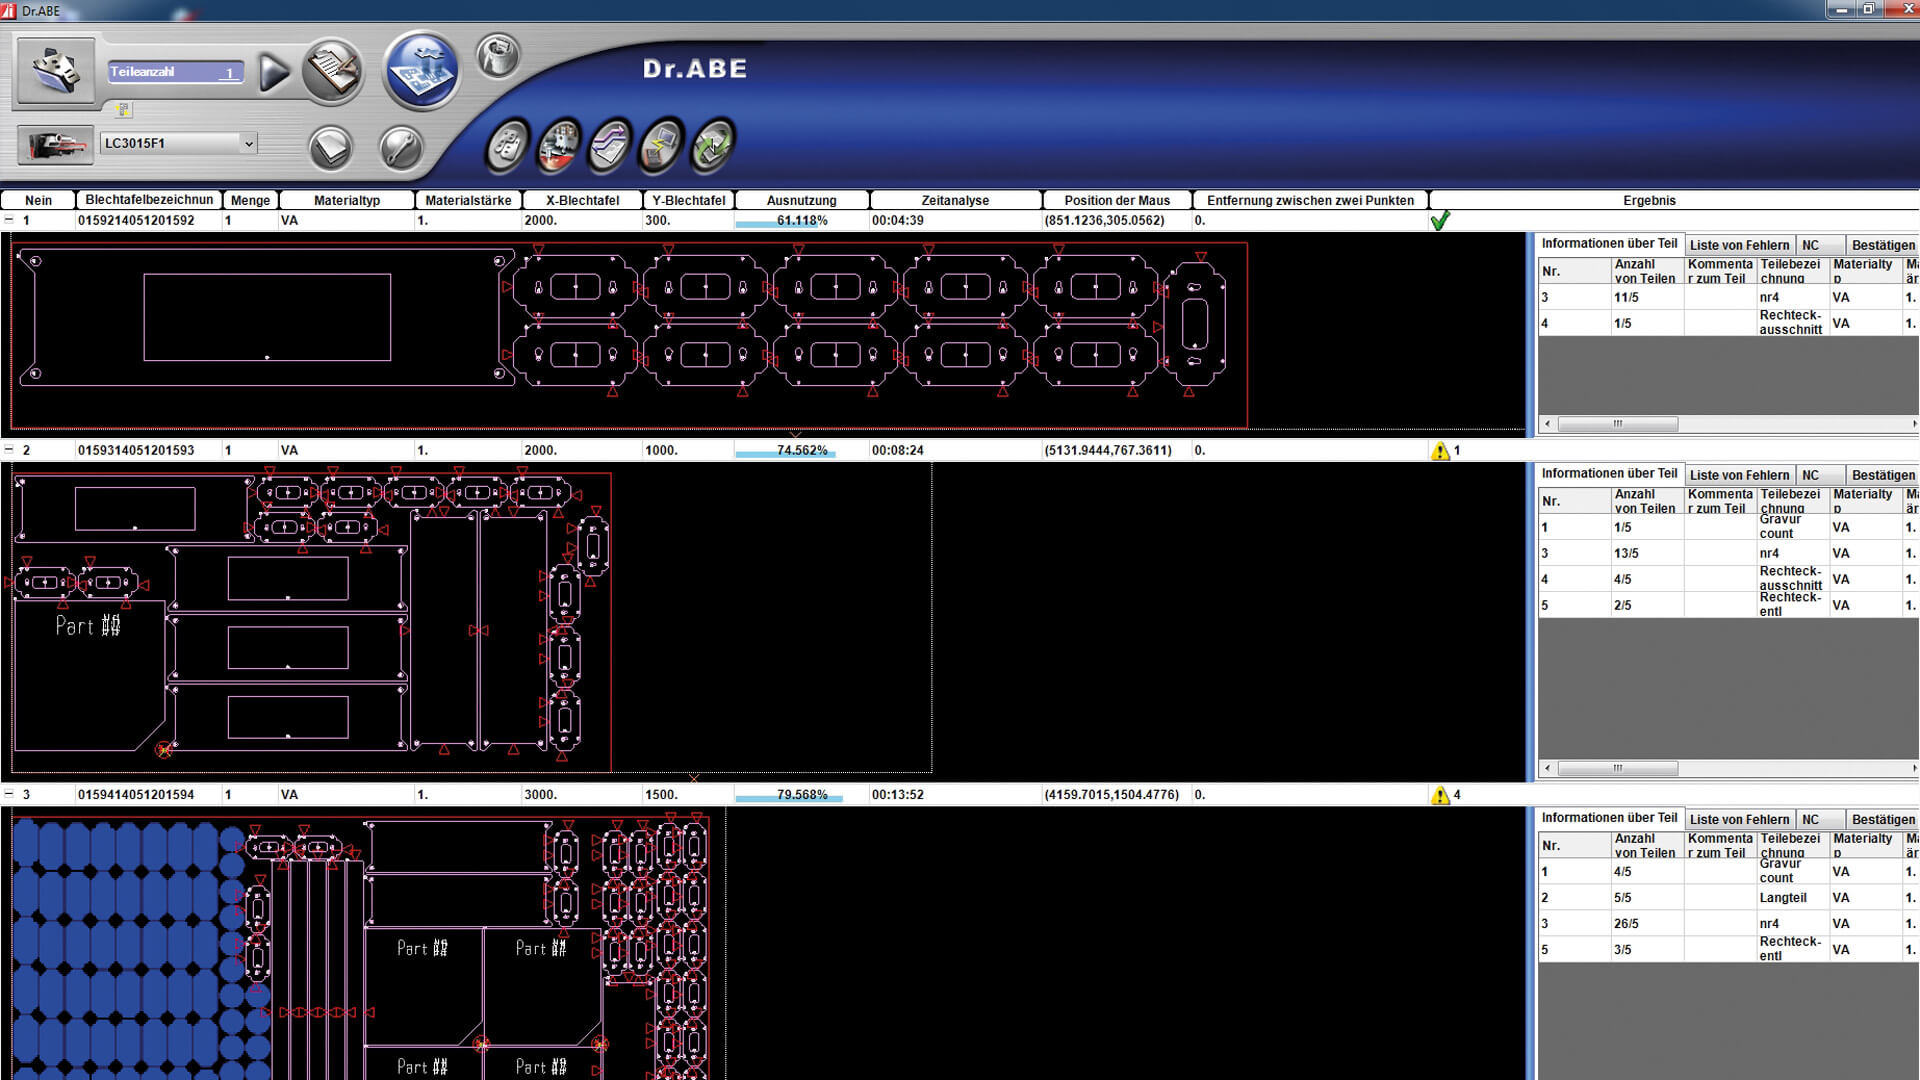Click the warning icon of sheet 2
The width and height of the screenshot is (1920, 1080).
click(1440, 451)
